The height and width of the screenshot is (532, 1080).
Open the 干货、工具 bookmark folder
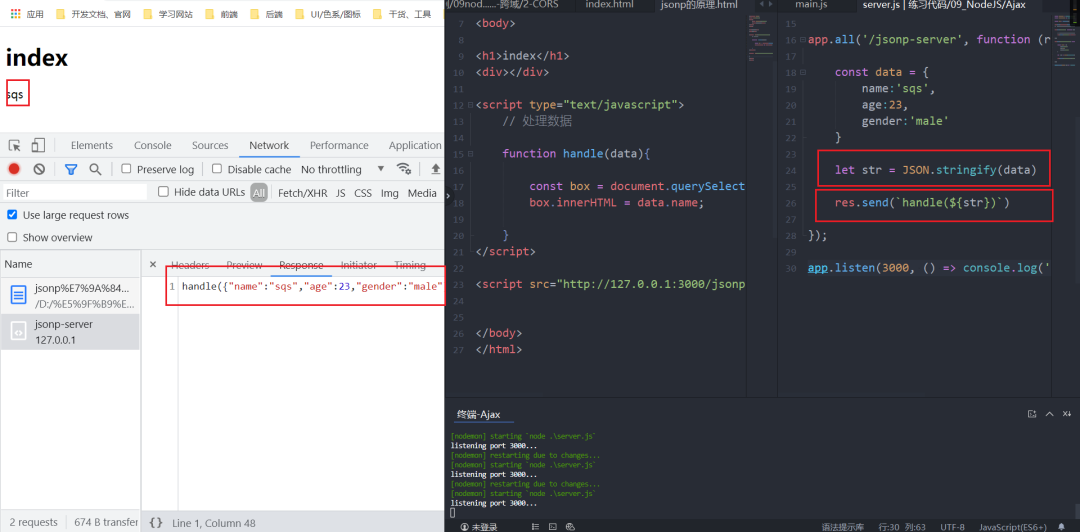coord(402,14)
